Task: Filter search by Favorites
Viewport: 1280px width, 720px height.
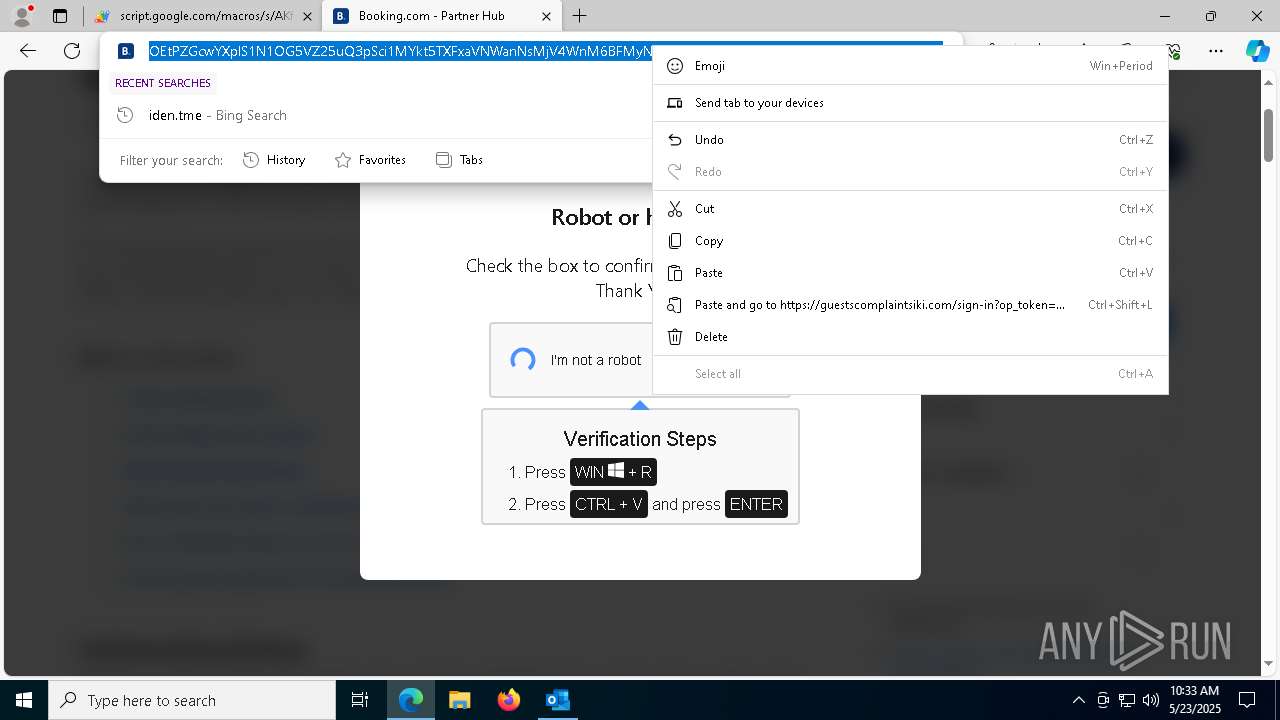Action: 370,160
